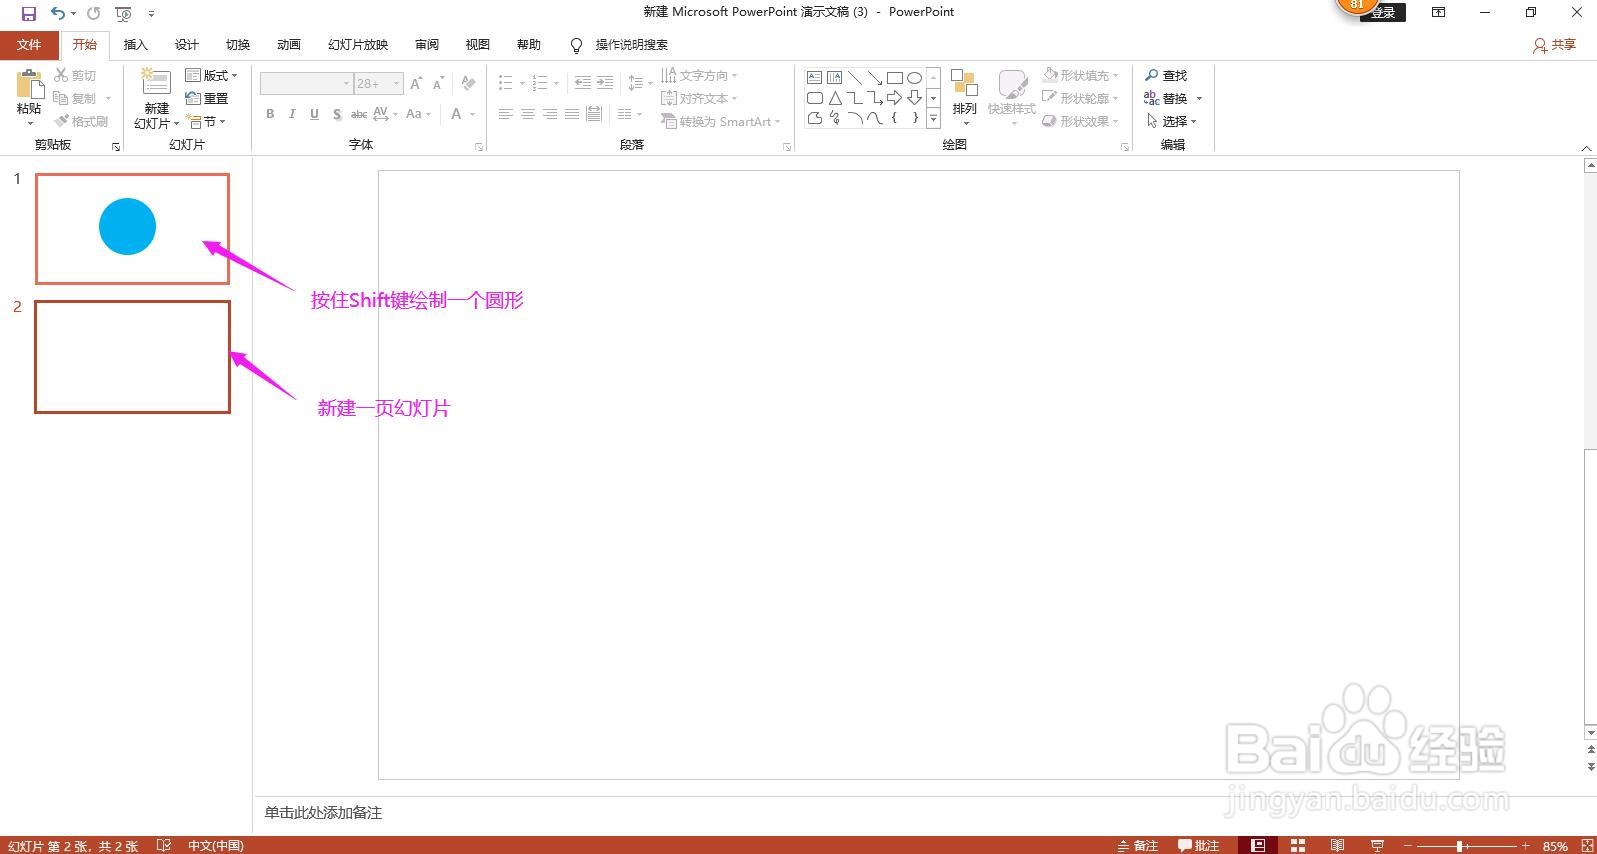Image resolution: width=1597 pixels, height=854 pixels.
Task: Open the line spacing dropdown
Action: click(x=640, y=83)
